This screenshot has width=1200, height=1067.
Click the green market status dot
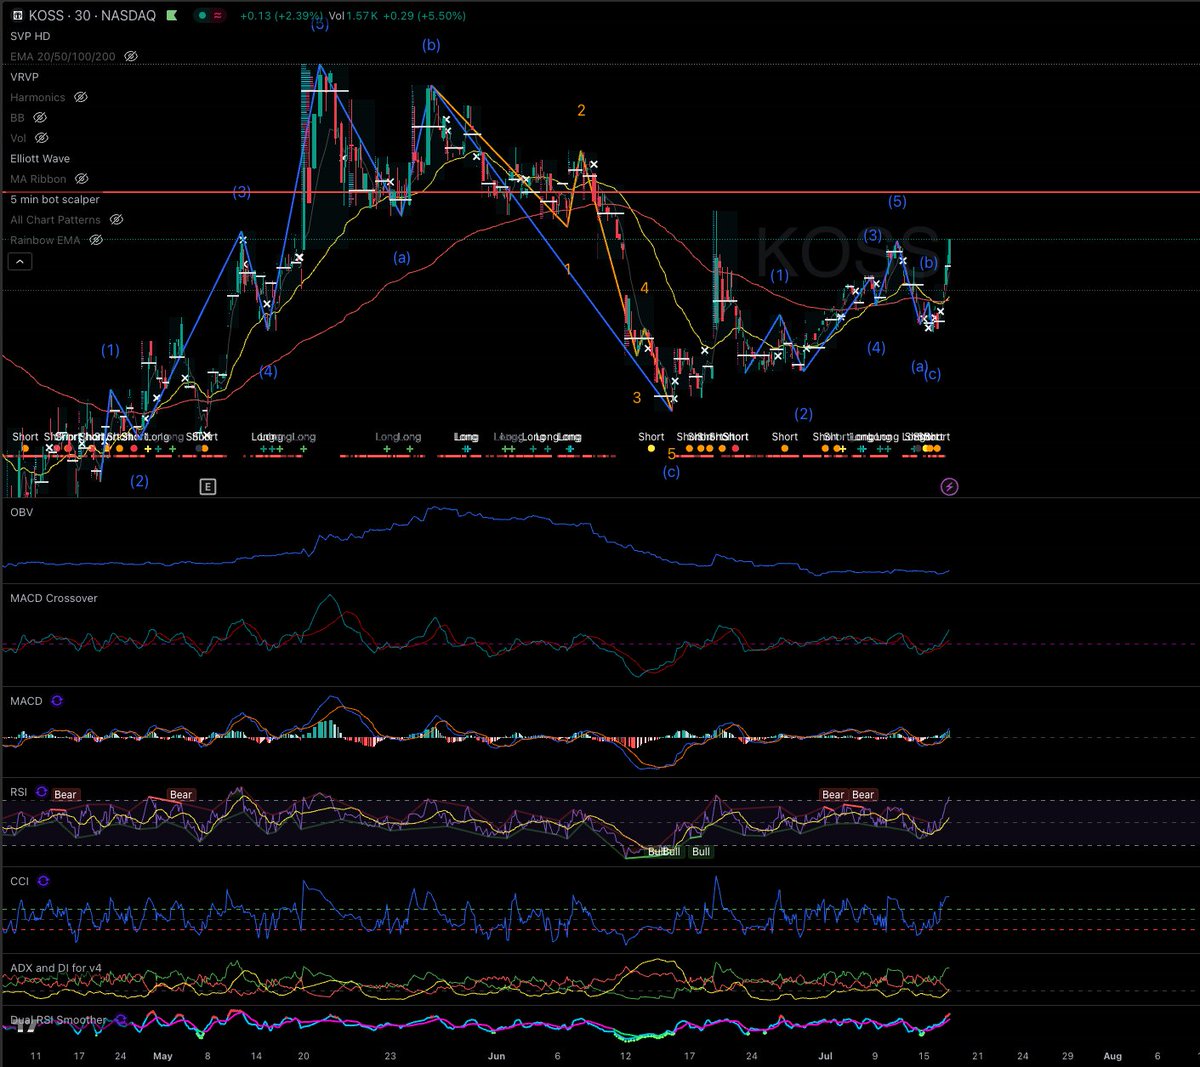coord(201,16)
